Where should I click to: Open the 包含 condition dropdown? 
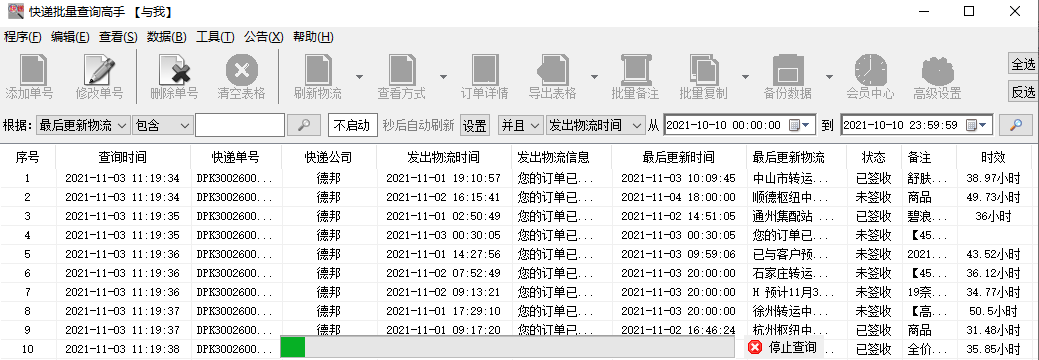point(162,125)
